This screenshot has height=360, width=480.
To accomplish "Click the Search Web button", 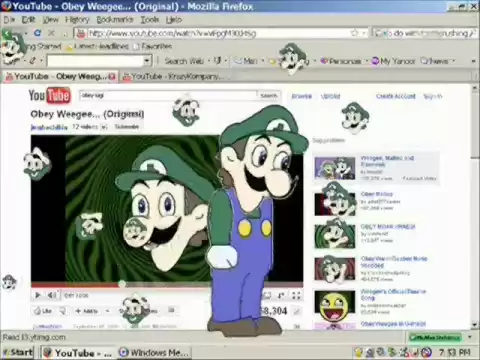I will click(x=184, y=61).
